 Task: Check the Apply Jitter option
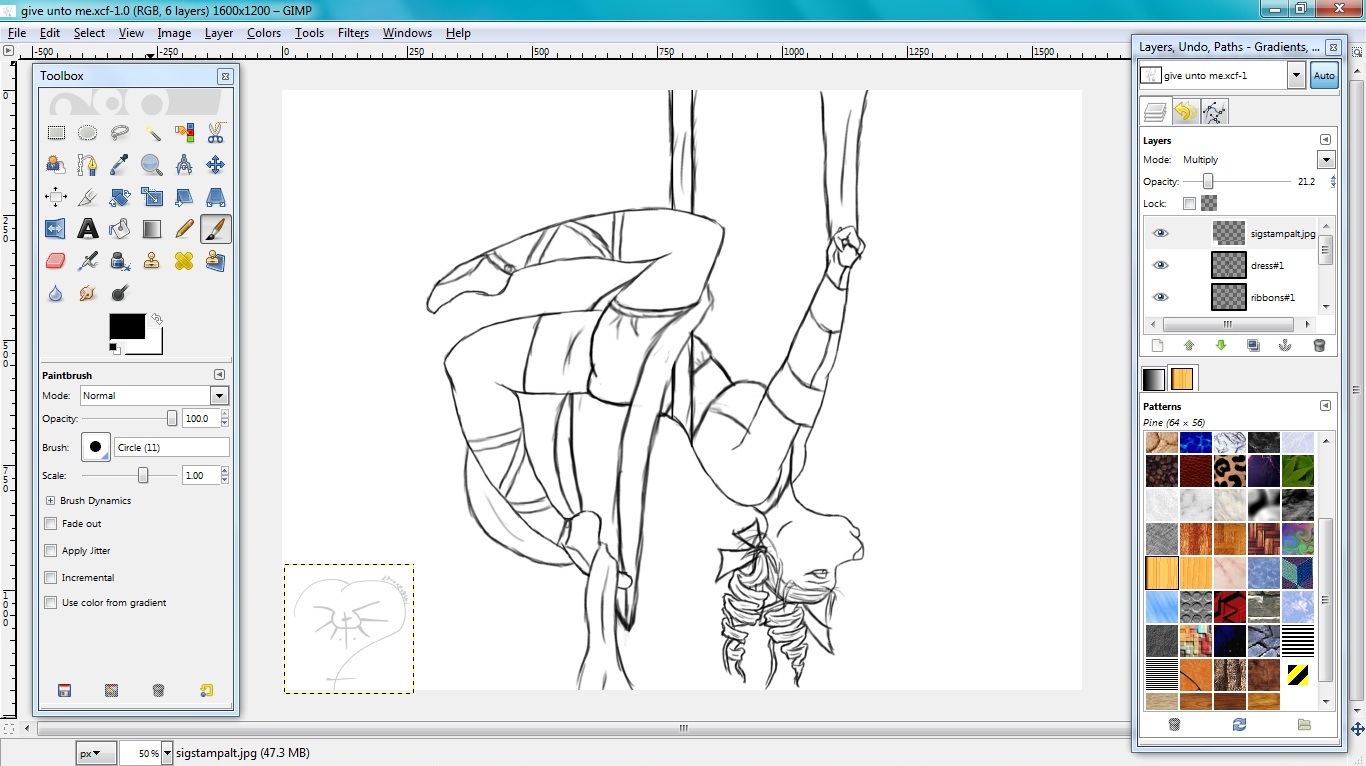click(x=51, y=551)
